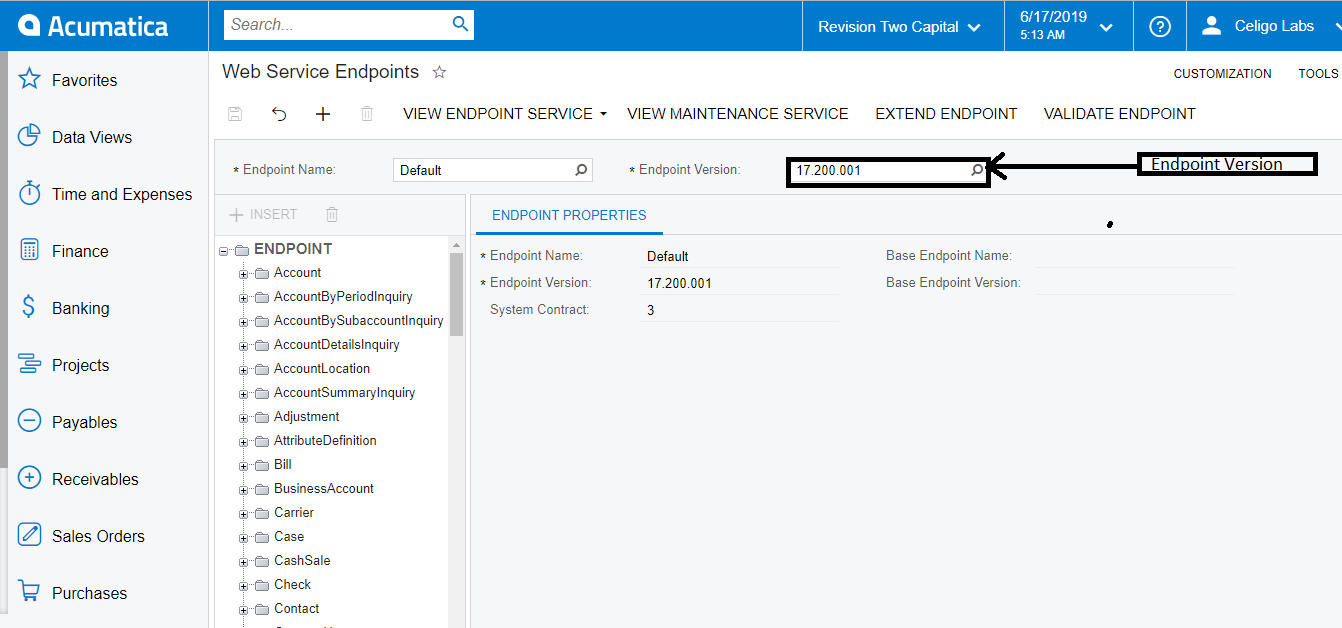Select AttributeDefinition tree item
This screenshot has width=1342, height=628.
point(325,441)
